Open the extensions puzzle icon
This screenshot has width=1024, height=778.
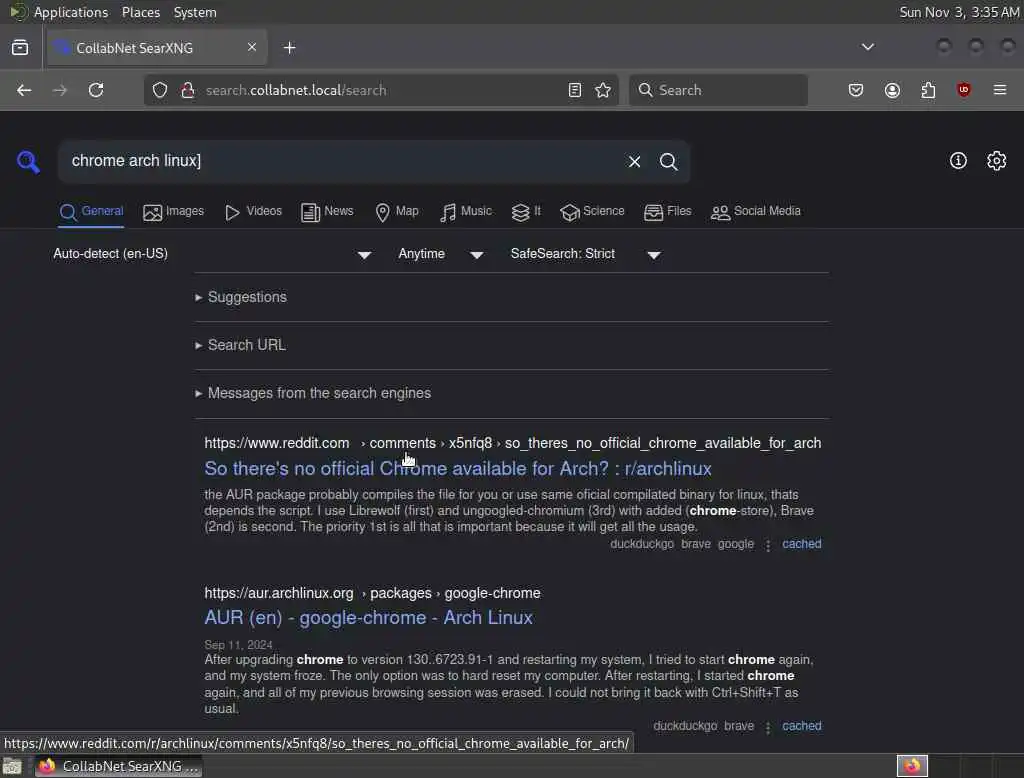(x=928, y=90)
